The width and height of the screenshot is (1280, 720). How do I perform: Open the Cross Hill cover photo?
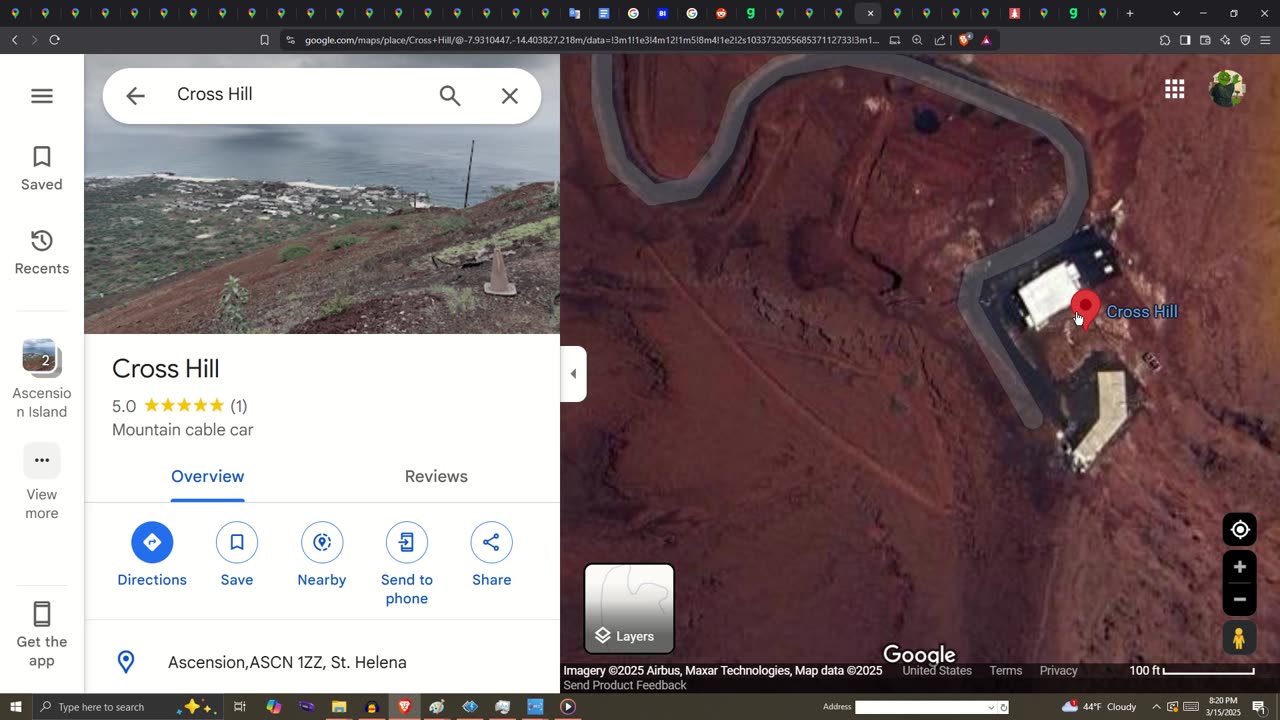click(x=322, y=194)
